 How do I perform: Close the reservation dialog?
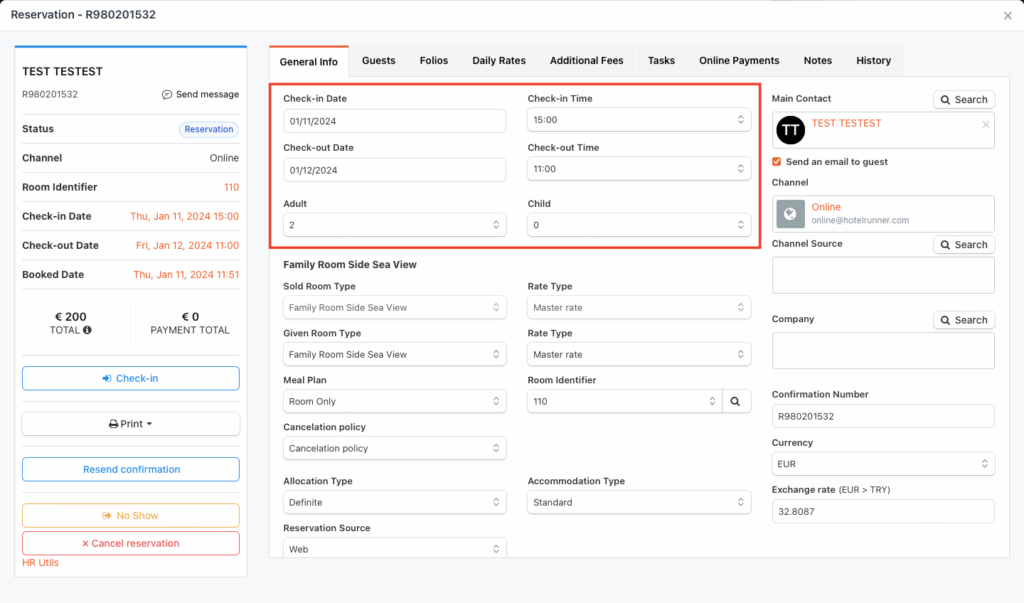pos(1007,16)
